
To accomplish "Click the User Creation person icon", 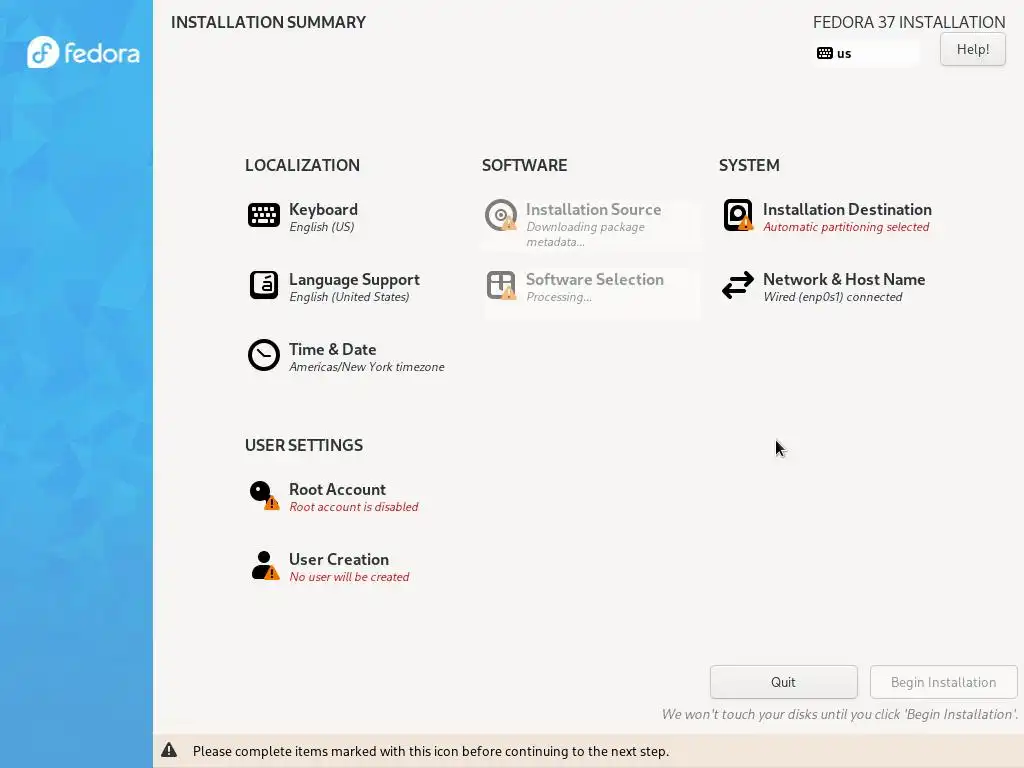I will [x=264, y=565].
